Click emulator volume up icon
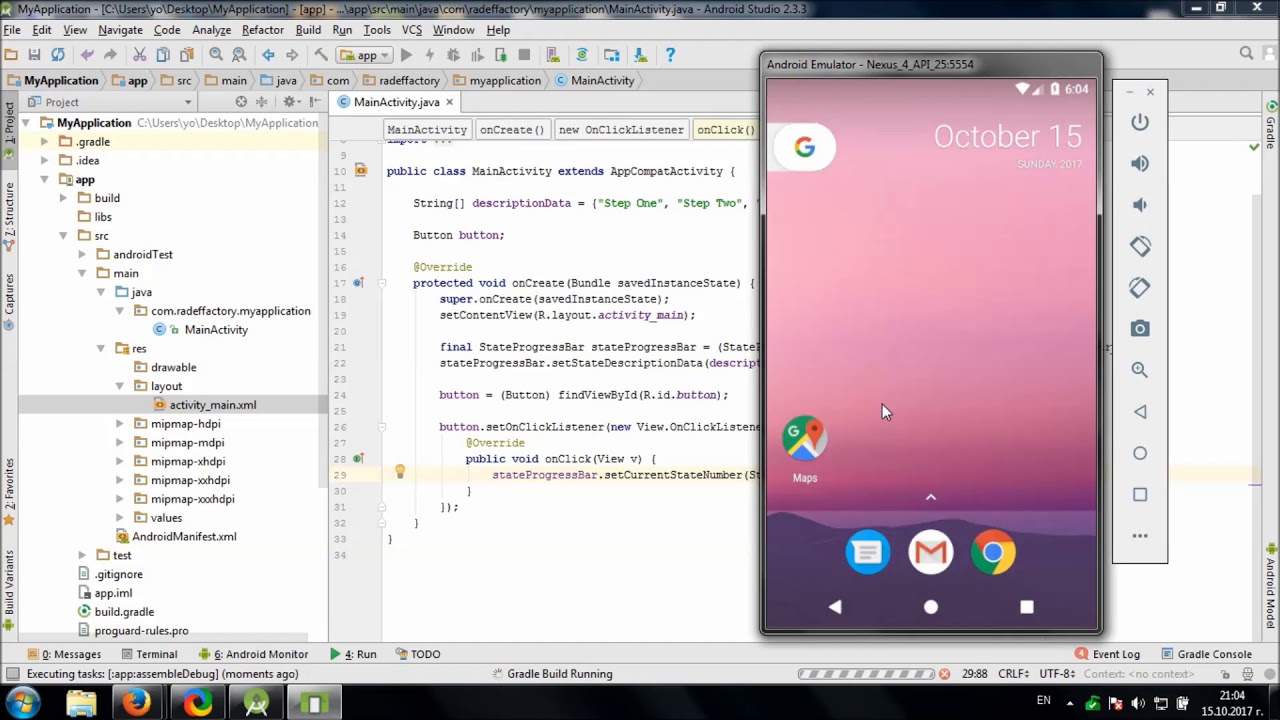 click(1139, 163)
